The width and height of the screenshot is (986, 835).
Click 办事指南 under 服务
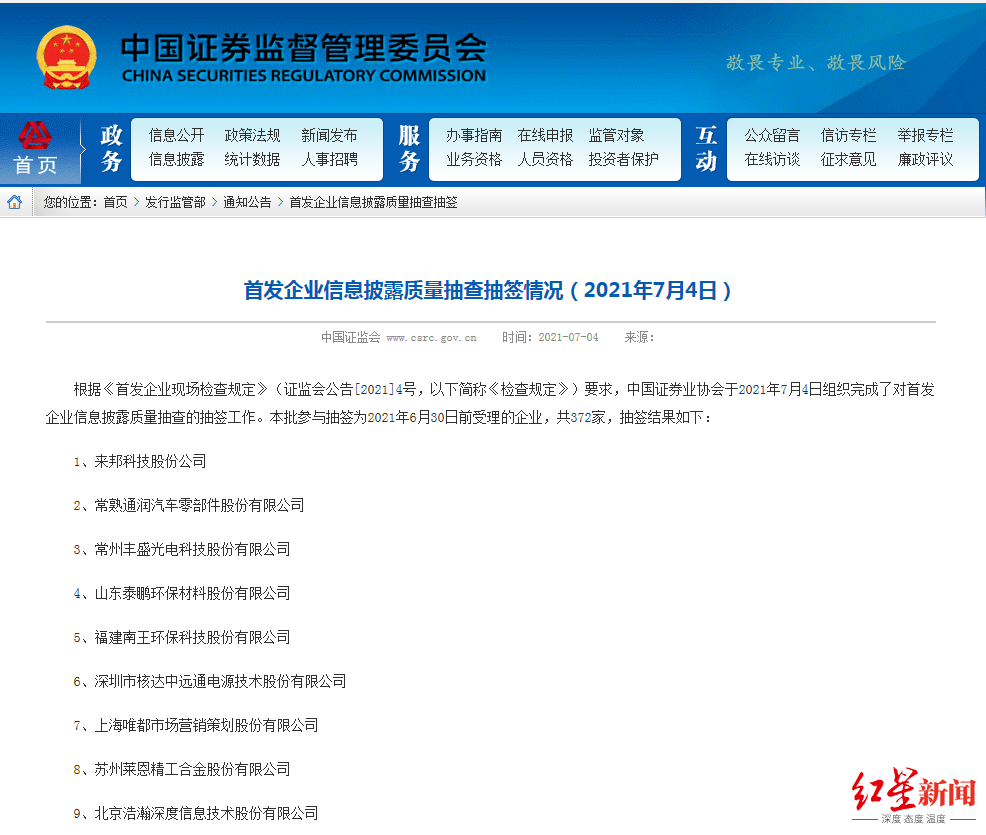pyautogui.click(x=474, y=135)
